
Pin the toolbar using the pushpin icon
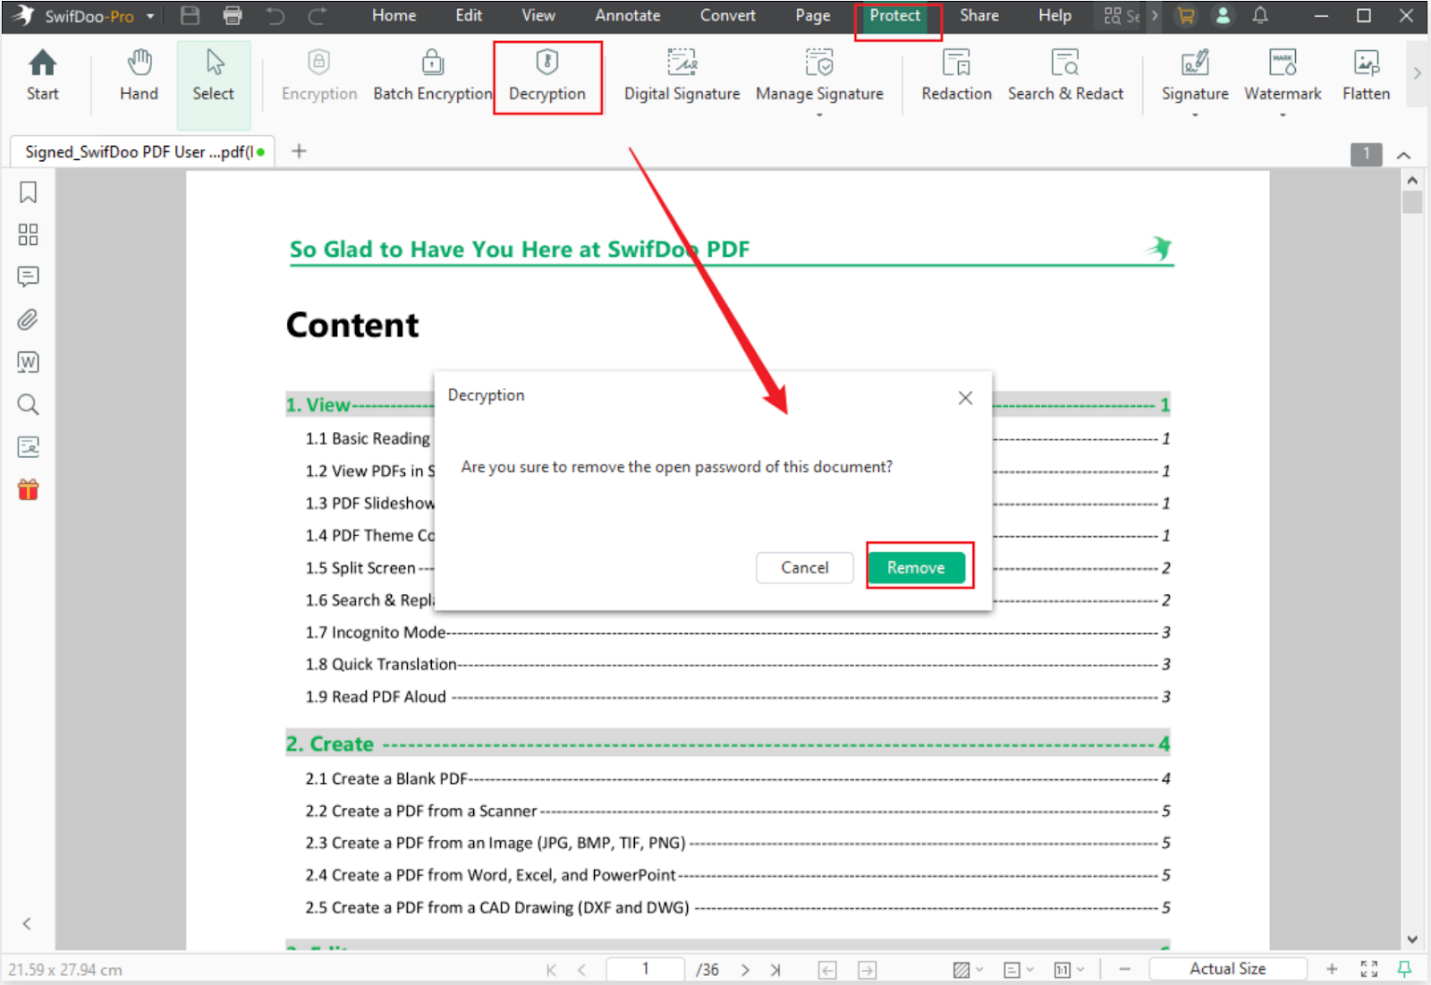[1404, 968]
